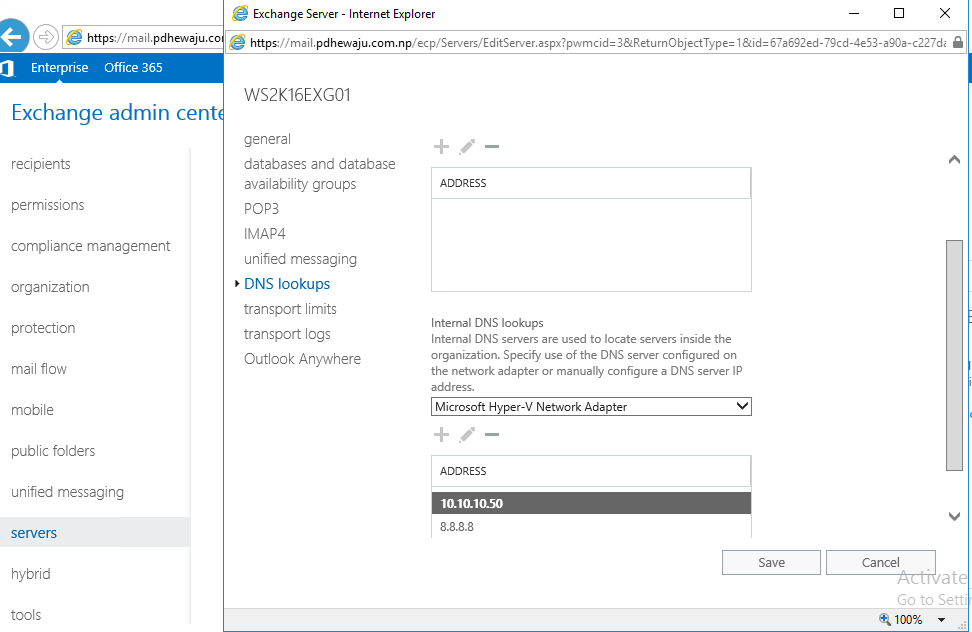Open the Outlook Anywhere section
The image size is (972, 632).
coord(303,359)
